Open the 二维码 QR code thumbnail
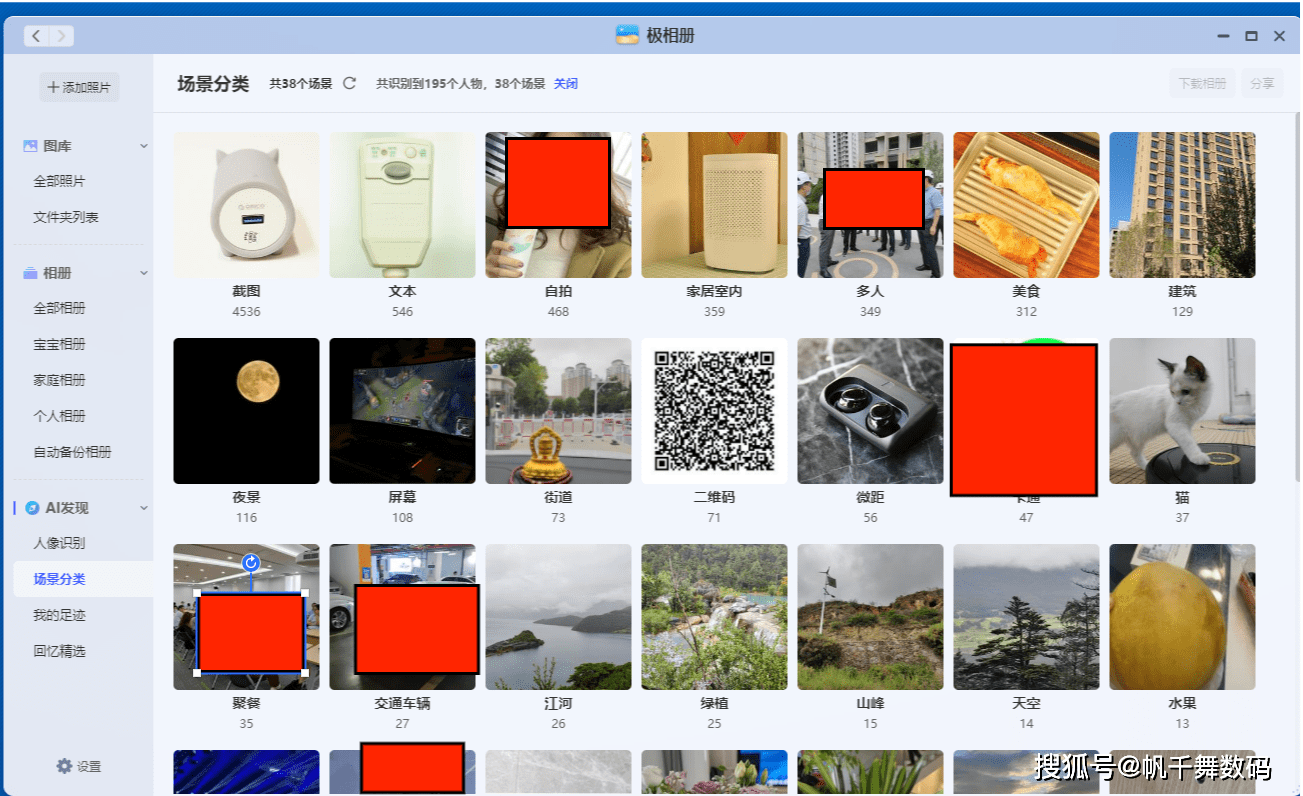 [714, 411]
